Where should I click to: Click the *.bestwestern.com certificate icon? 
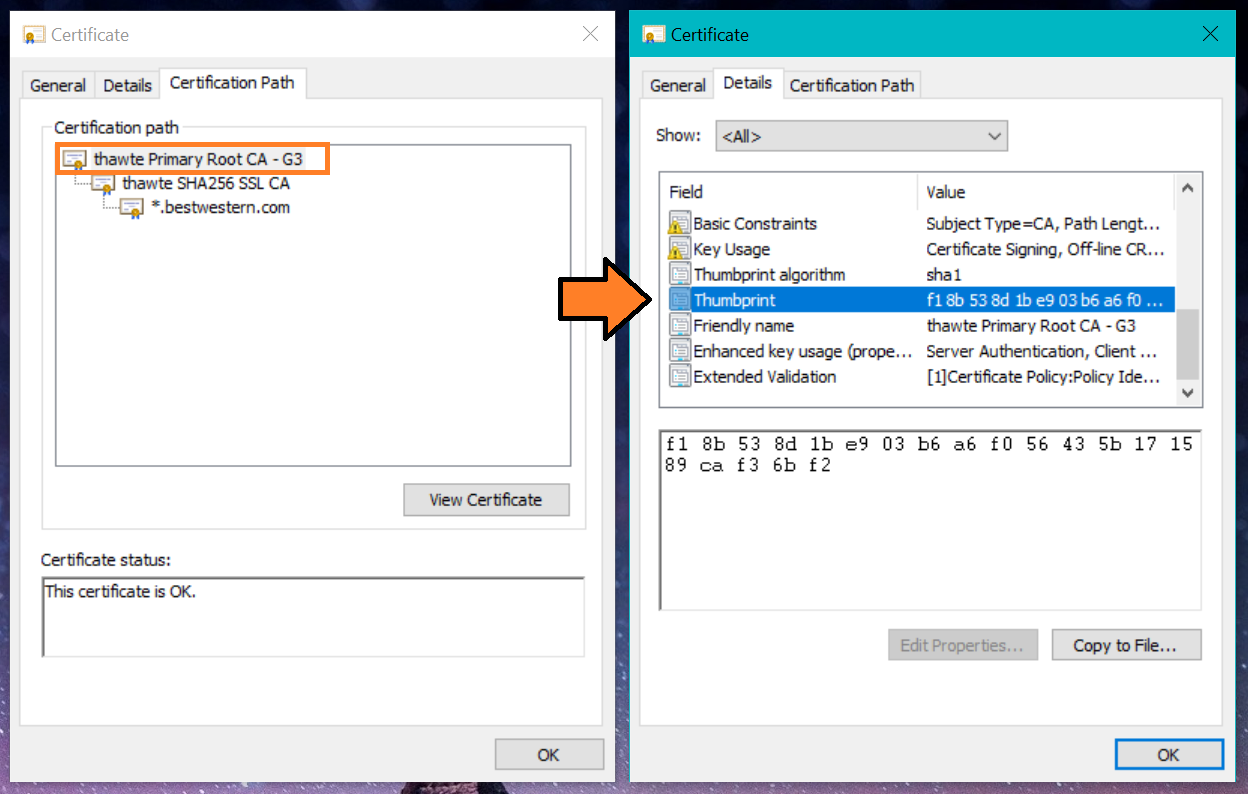click(132, 208)
